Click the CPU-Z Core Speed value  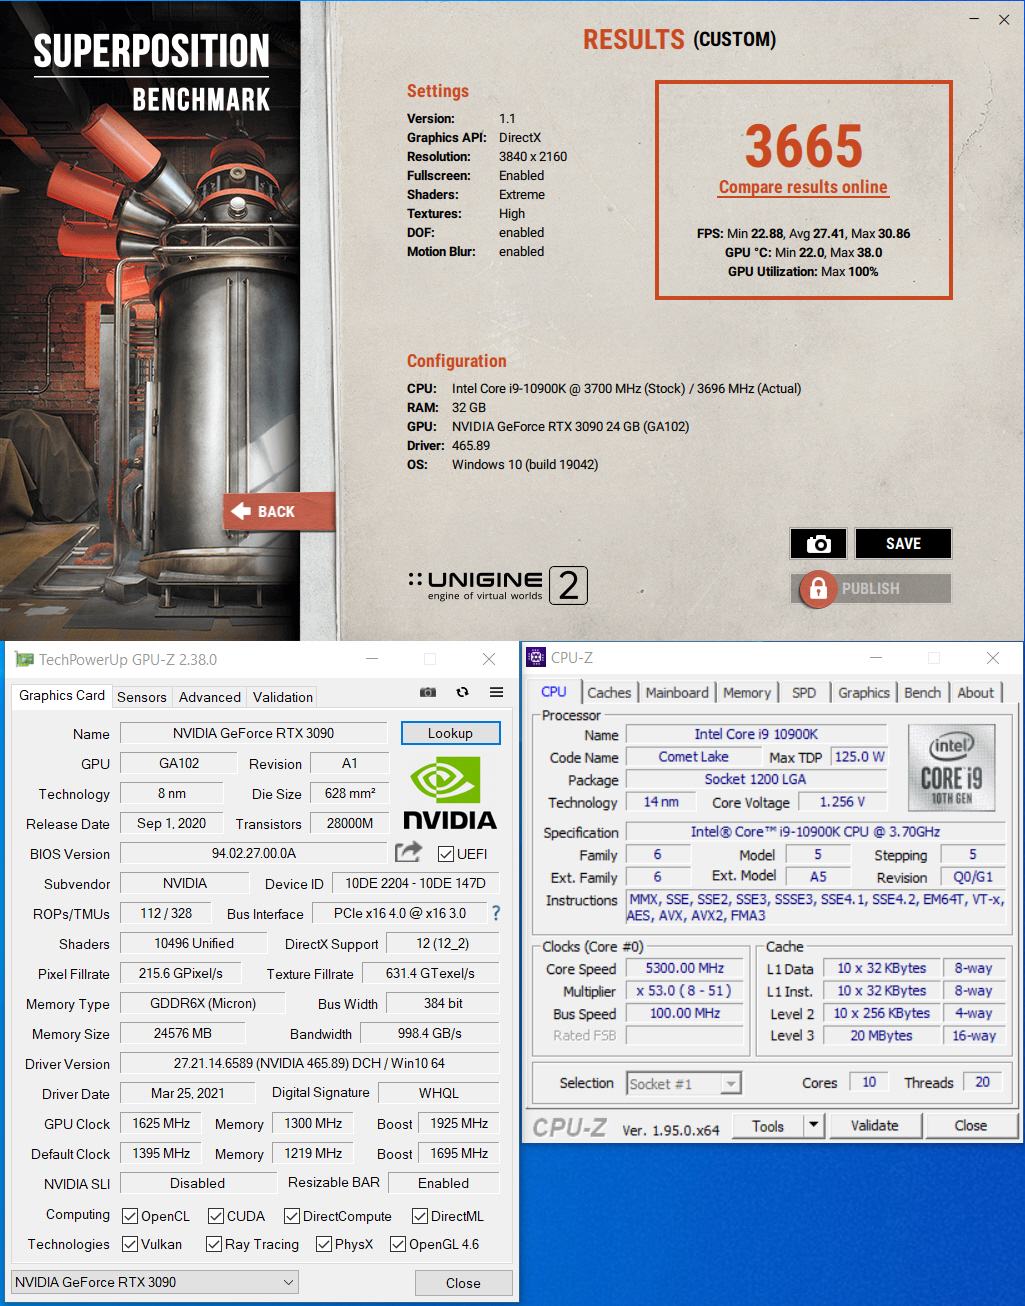pyautogui.click(x=685, y=968)
